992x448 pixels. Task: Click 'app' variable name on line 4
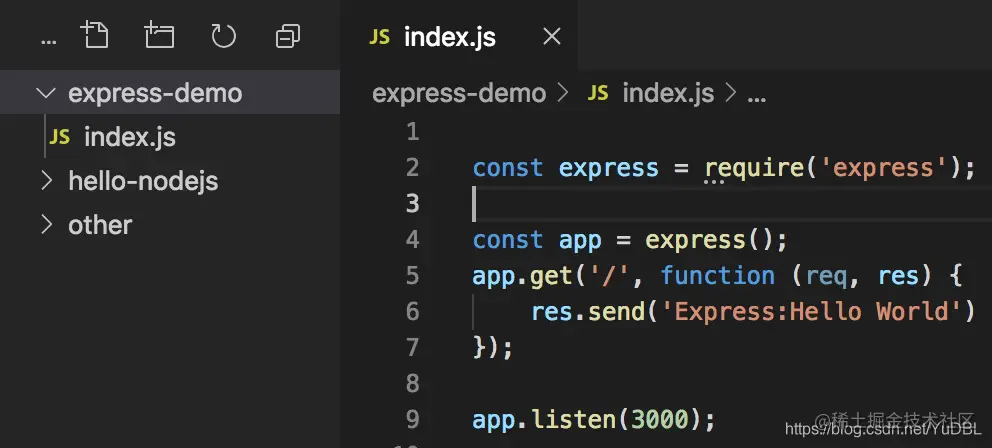[x=580, y=241]
